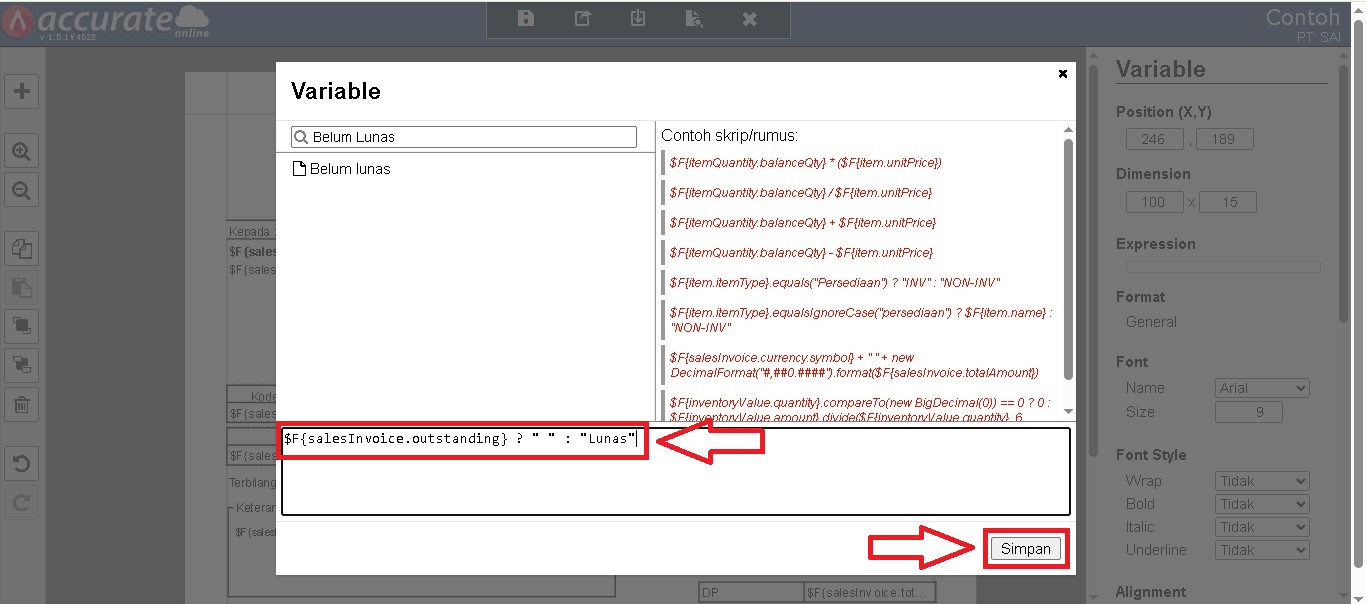1366x604 pixels.
Task: Click the trash delete icon on sidebar
Action: coord(21,405)
